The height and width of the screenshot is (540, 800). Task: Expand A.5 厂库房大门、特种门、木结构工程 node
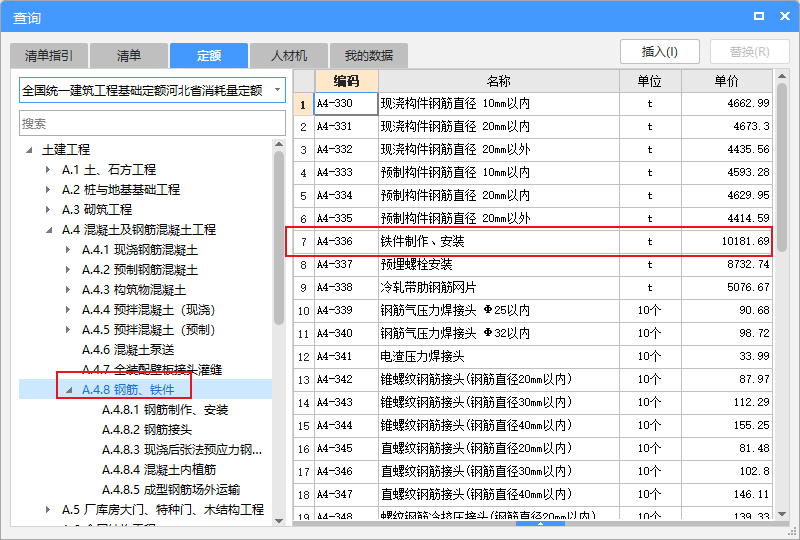(x=48, y=509)
